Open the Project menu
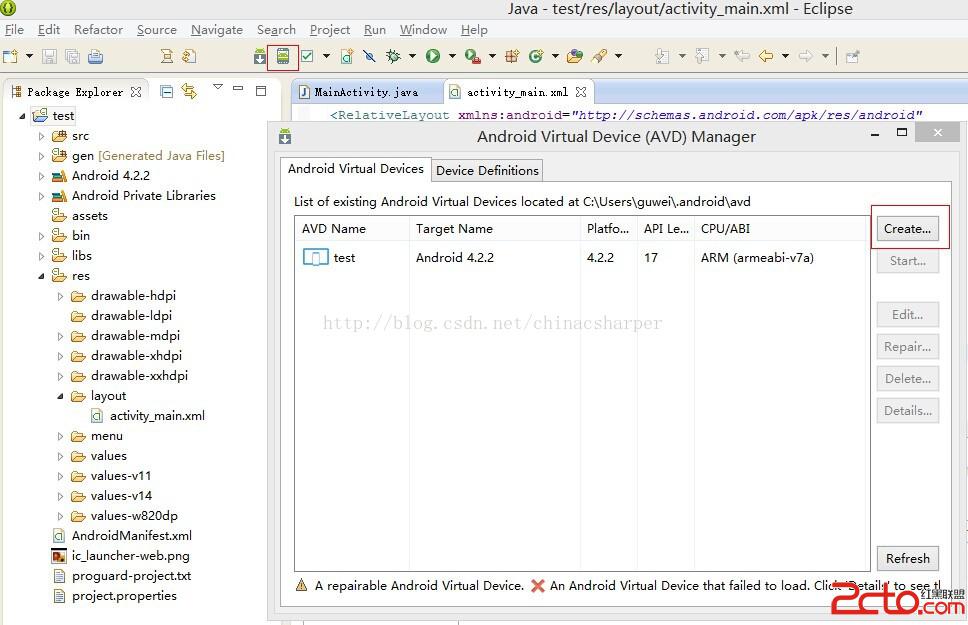The width and height of the screenshot is (968, 625). [330, 30]
